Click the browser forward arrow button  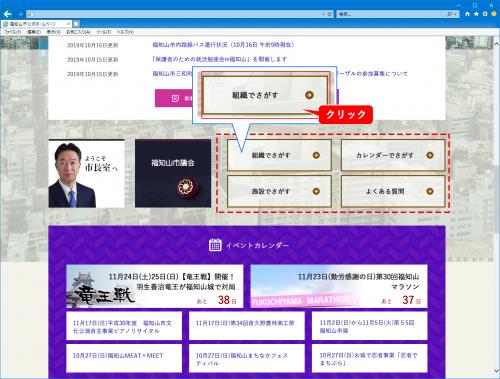coord(20,14)
